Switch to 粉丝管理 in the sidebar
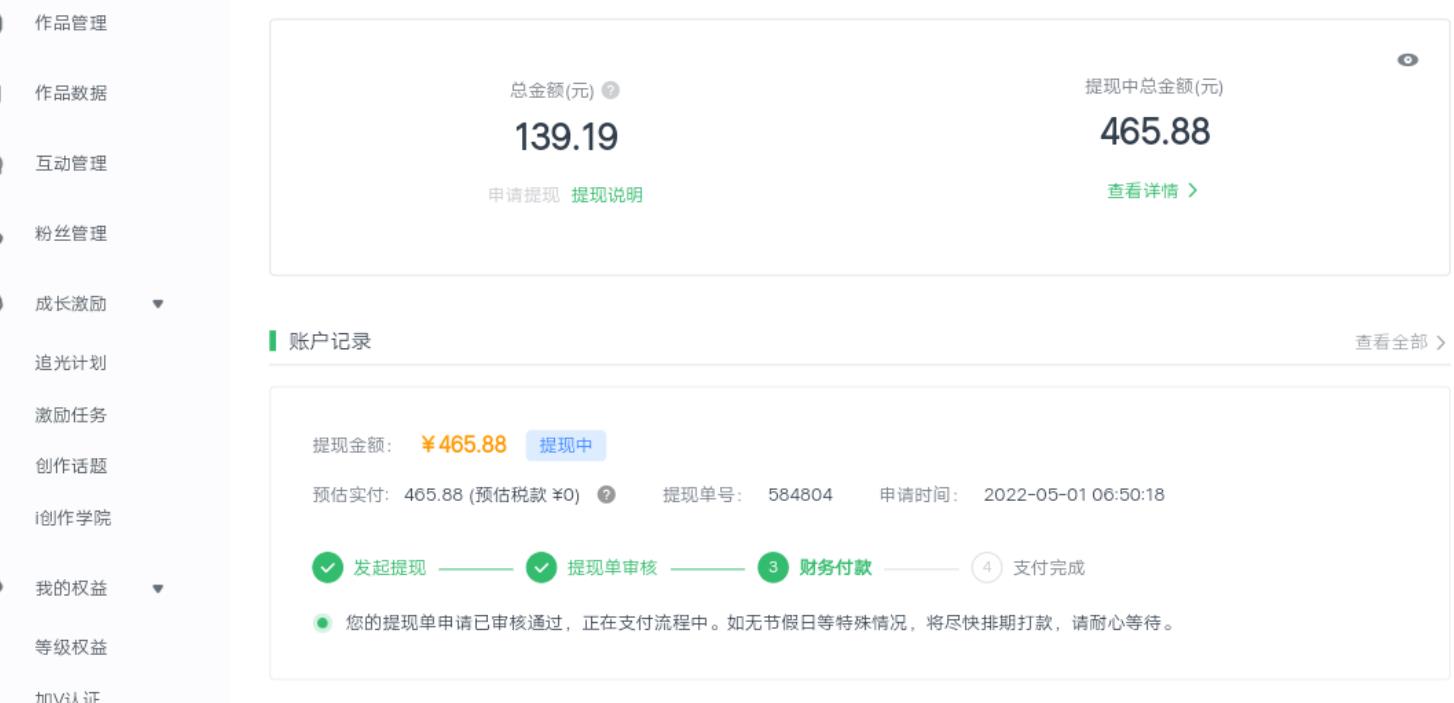The height and width of the screenshot is (703, 1454). pos(73,234)
